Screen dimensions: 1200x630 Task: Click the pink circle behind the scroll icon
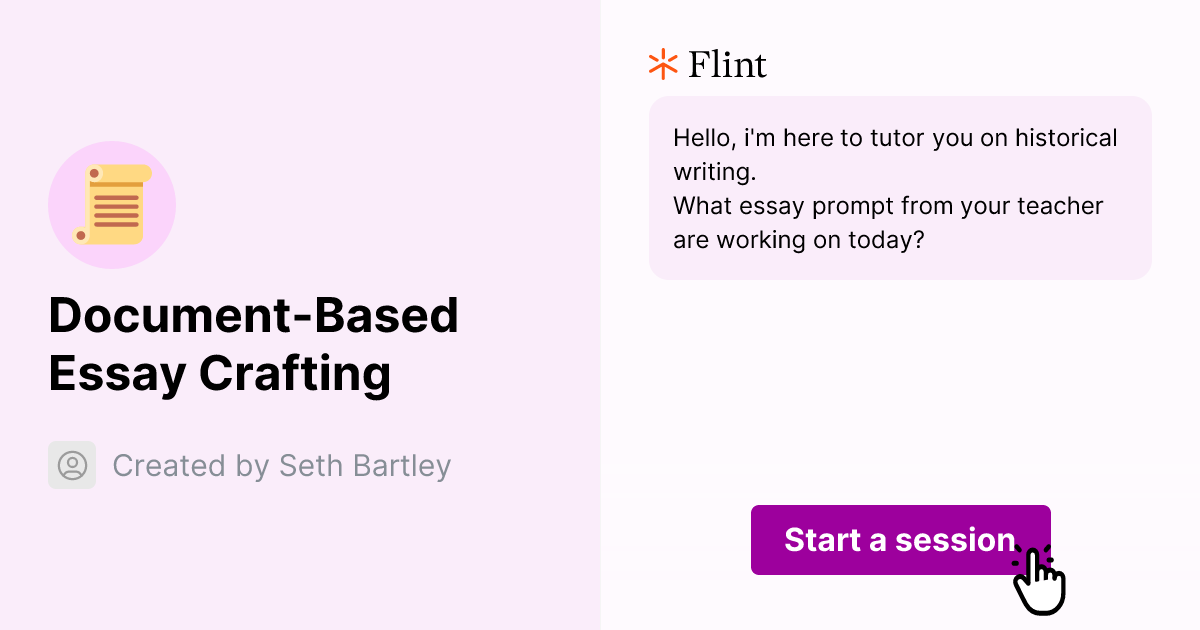112,204
